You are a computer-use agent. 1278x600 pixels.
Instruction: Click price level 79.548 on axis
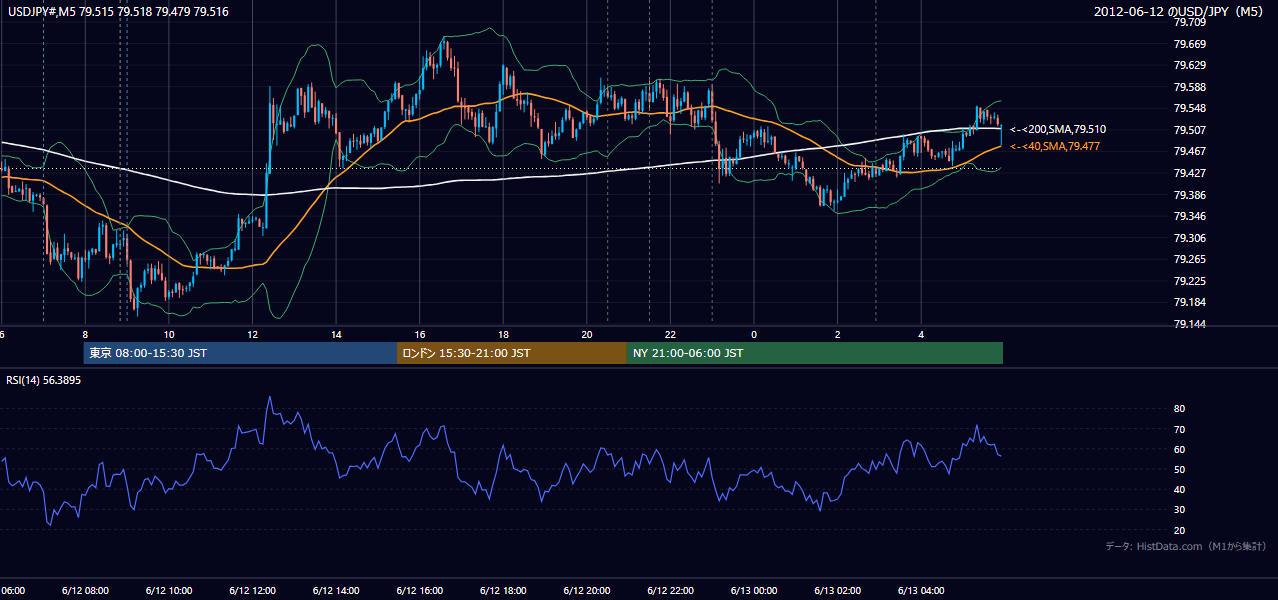tap(1190, 108)
